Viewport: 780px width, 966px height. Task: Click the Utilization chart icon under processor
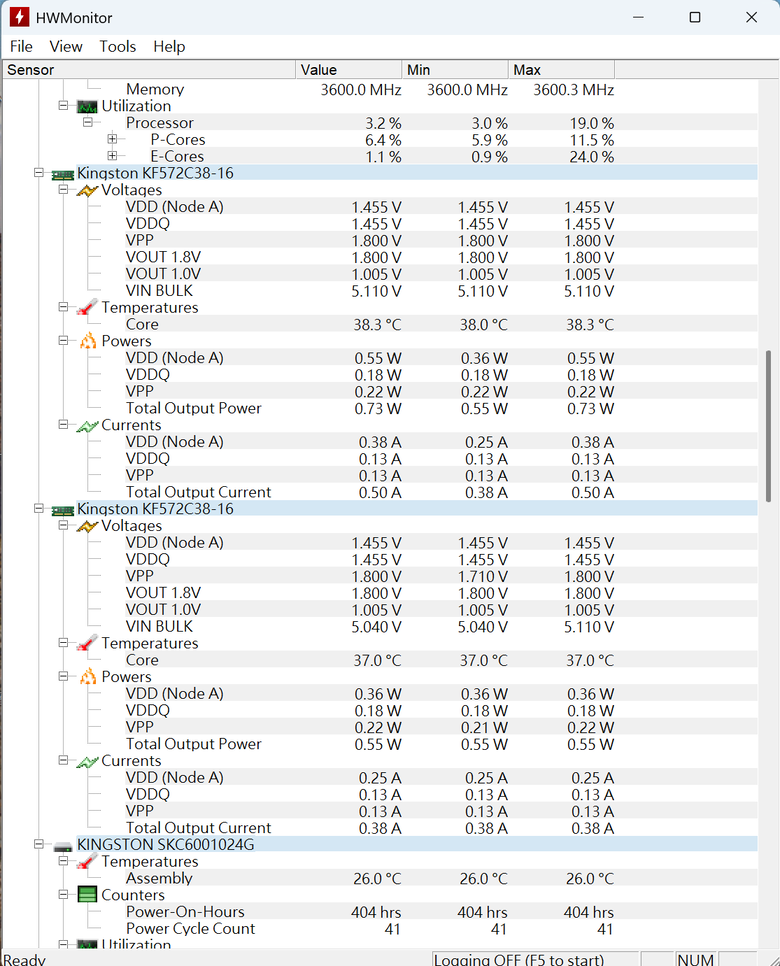tap(87, 107)
